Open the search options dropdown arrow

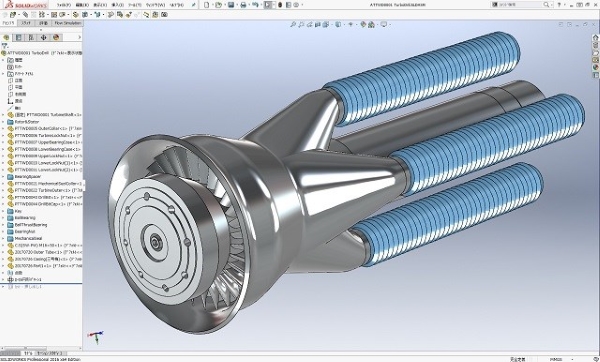(x=551, y=5)
